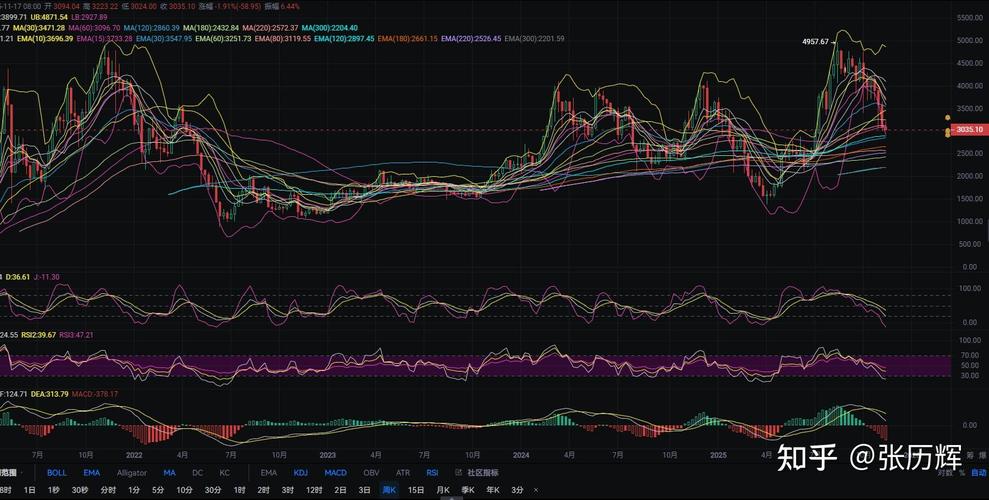Toggle the EMA main-chart indicator

coord(91,473)
